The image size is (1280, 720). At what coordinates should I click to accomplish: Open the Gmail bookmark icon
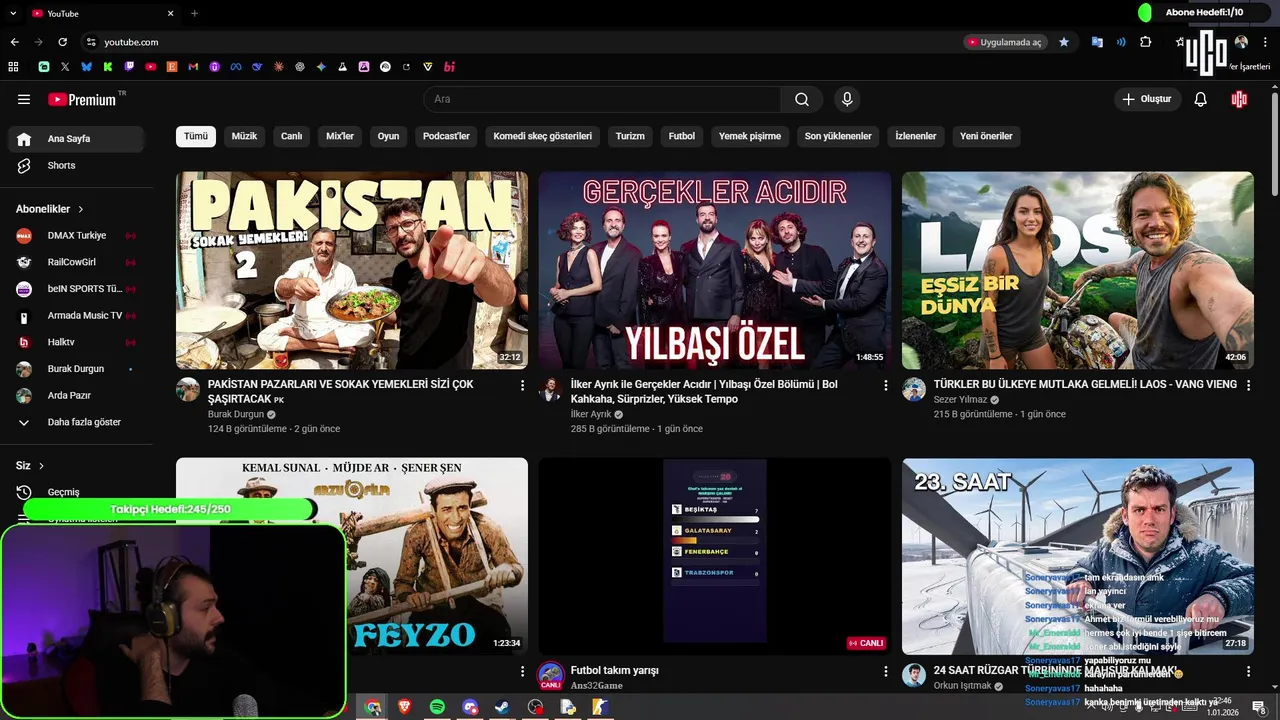pos(193,67)
